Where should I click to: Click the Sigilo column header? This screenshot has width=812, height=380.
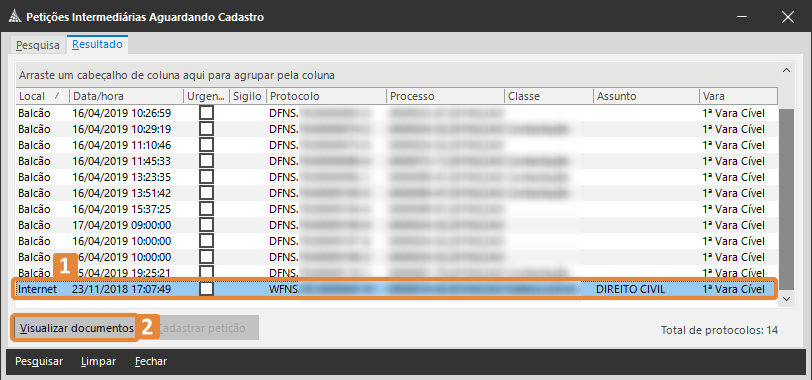248,96
